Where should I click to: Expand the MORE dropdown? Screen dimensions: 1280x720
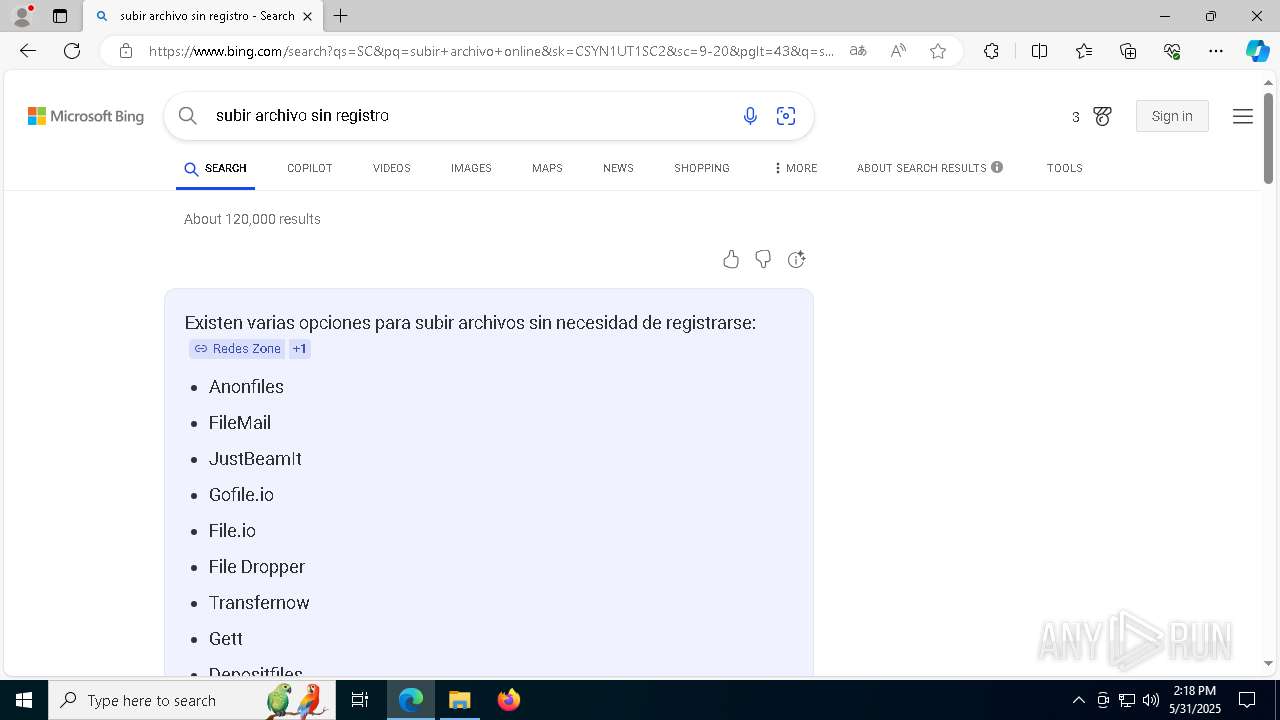coord(795,168)
